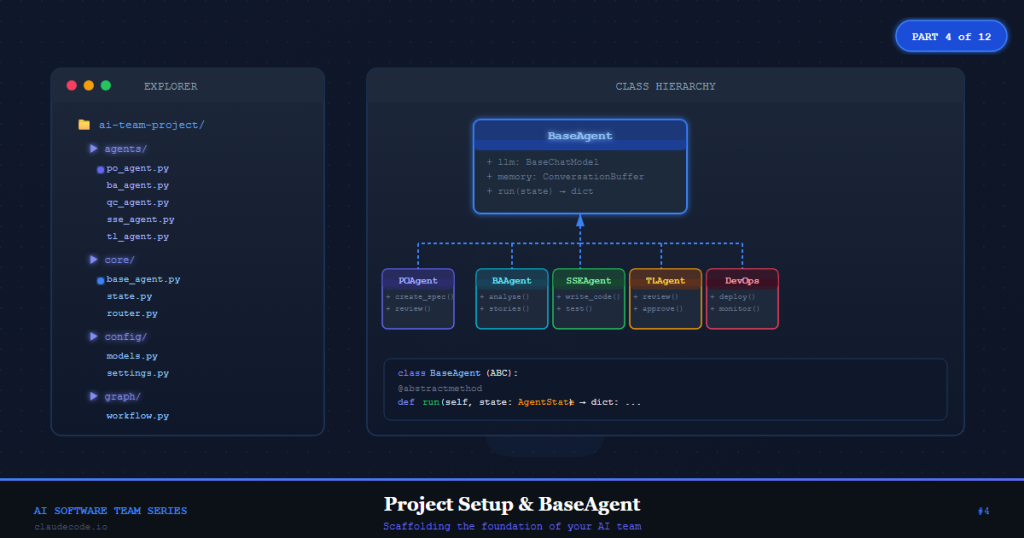Viewport: 1024px width, 538px height.
Task: Select the POAgent class box
Action: tap(418, 299)
